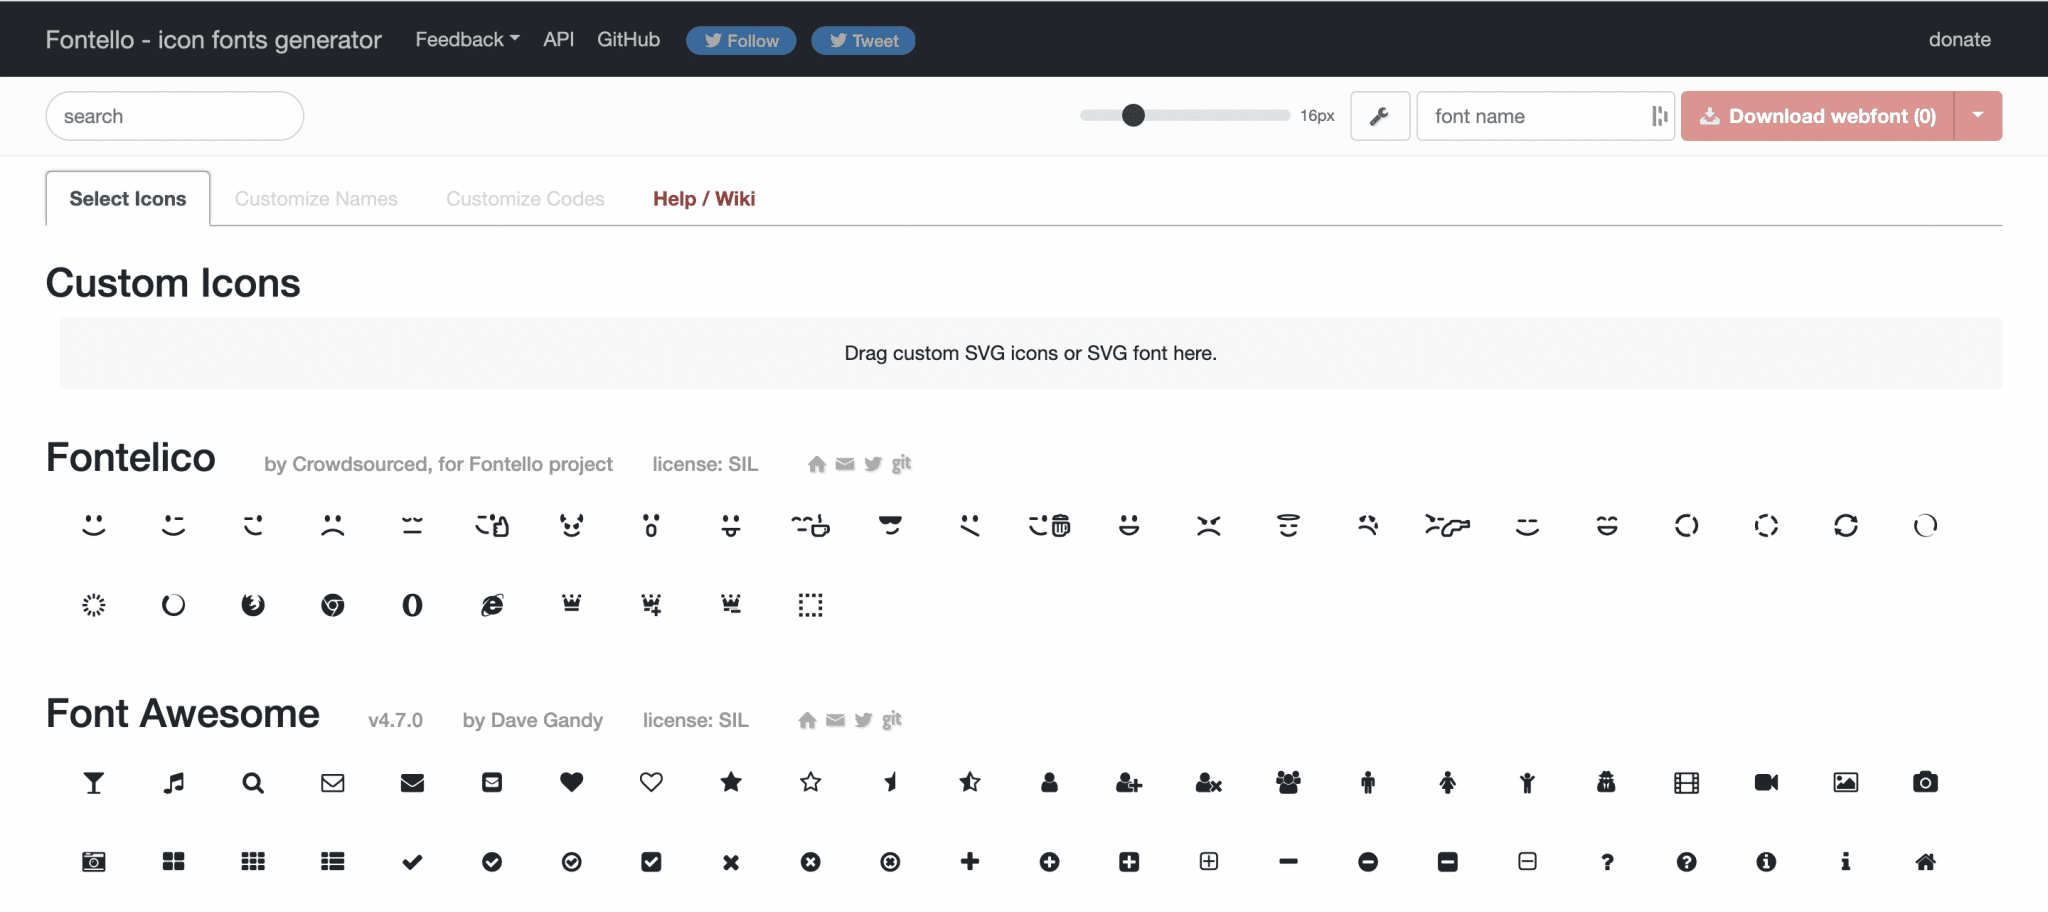Select the beer mug emoticon

pos(1049,525)
